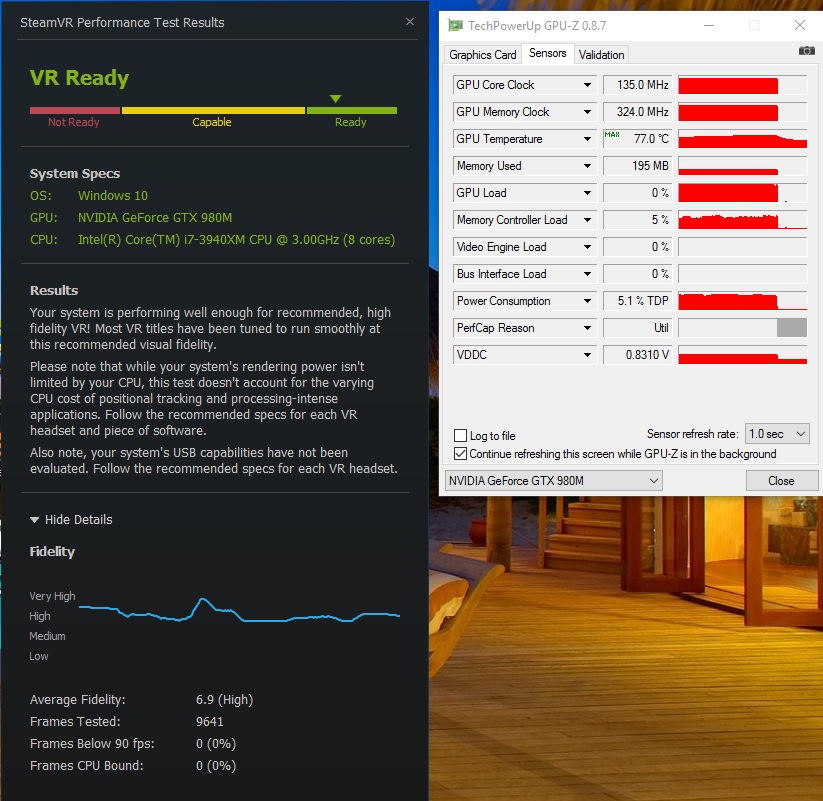Click the Fidelity line chart

(239, 612)
